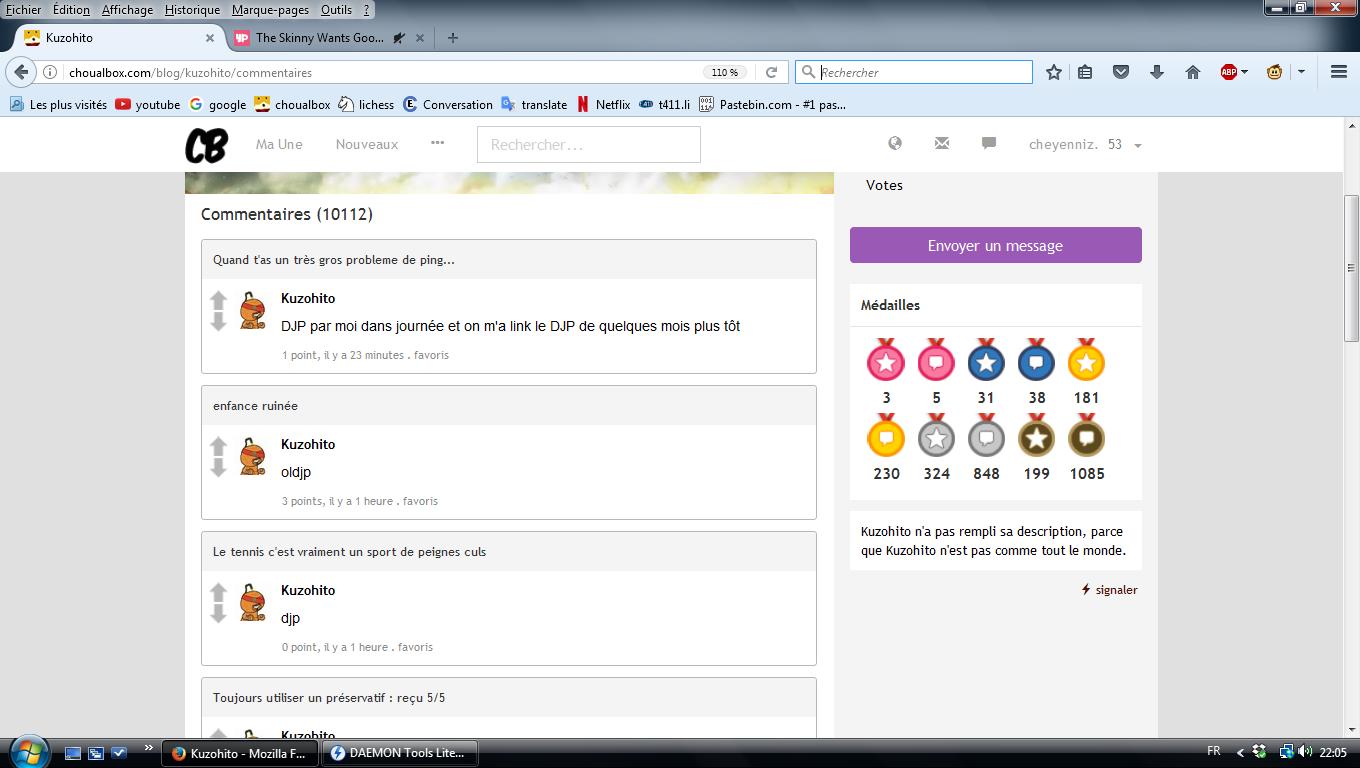
Task: Click Kuzohito avatar in ping comment
Action: point(253,310)
